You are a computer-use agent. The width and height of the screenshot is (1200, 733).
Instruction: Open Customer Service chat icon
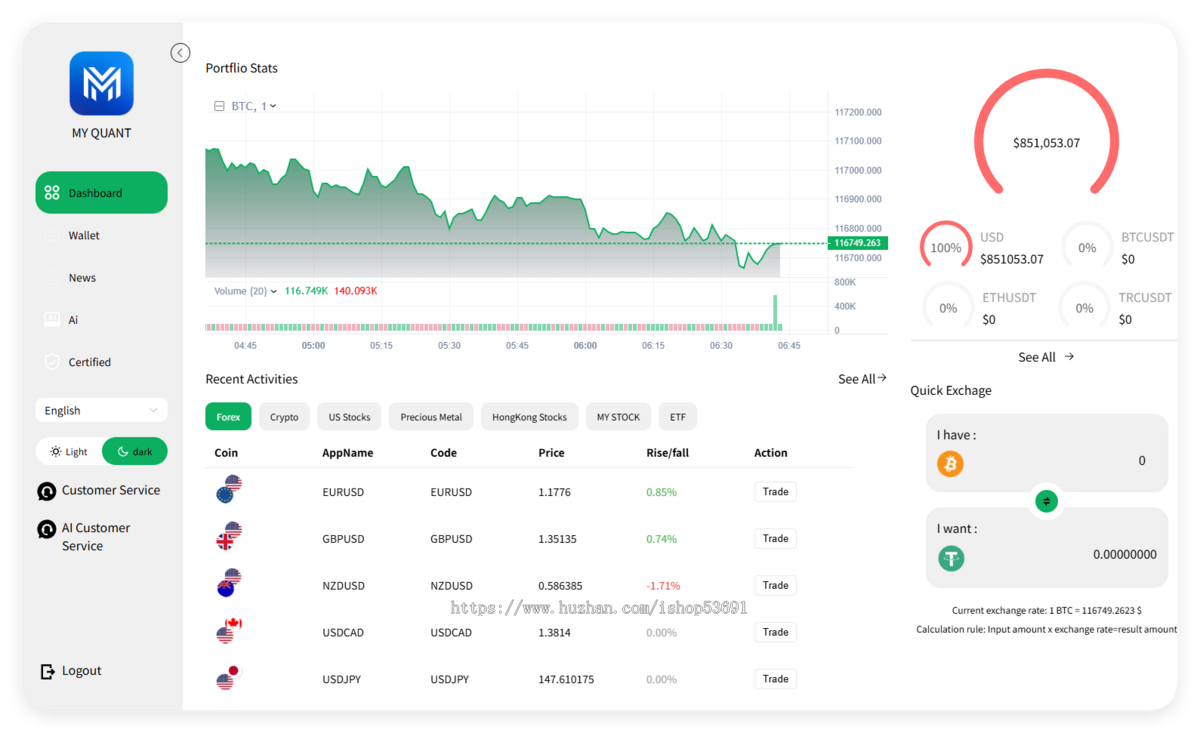46,491
